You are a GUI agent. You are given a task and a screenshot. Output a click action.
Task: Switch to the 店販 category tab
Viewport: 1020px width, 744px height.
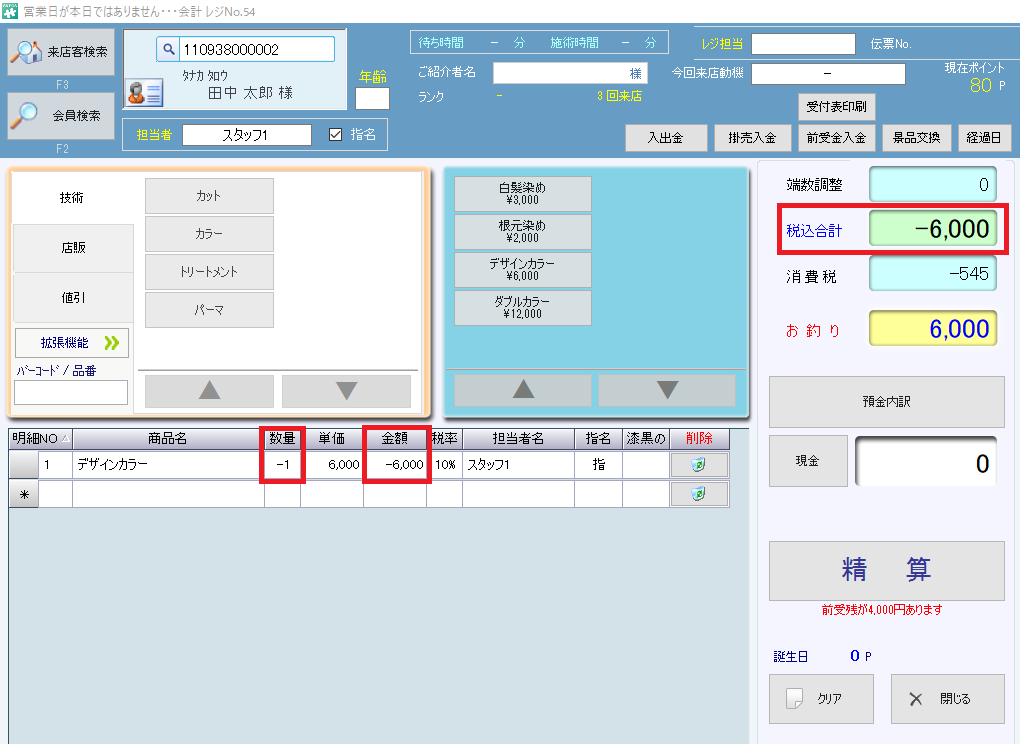(72, 248)
